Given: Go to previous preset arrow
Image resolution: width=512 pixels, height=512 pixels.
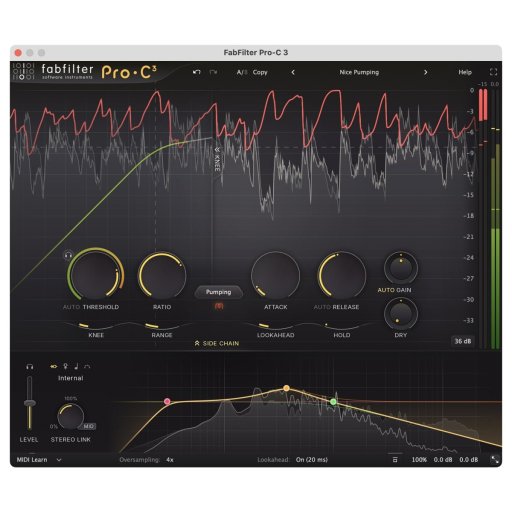Looking at the screenshot, I should click(293, 72).
